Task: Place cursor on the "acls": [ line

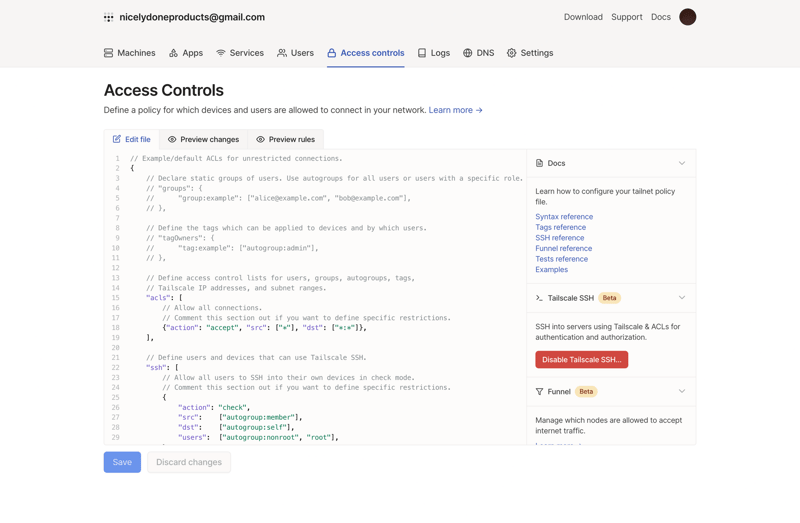Action: pos(164,298)
